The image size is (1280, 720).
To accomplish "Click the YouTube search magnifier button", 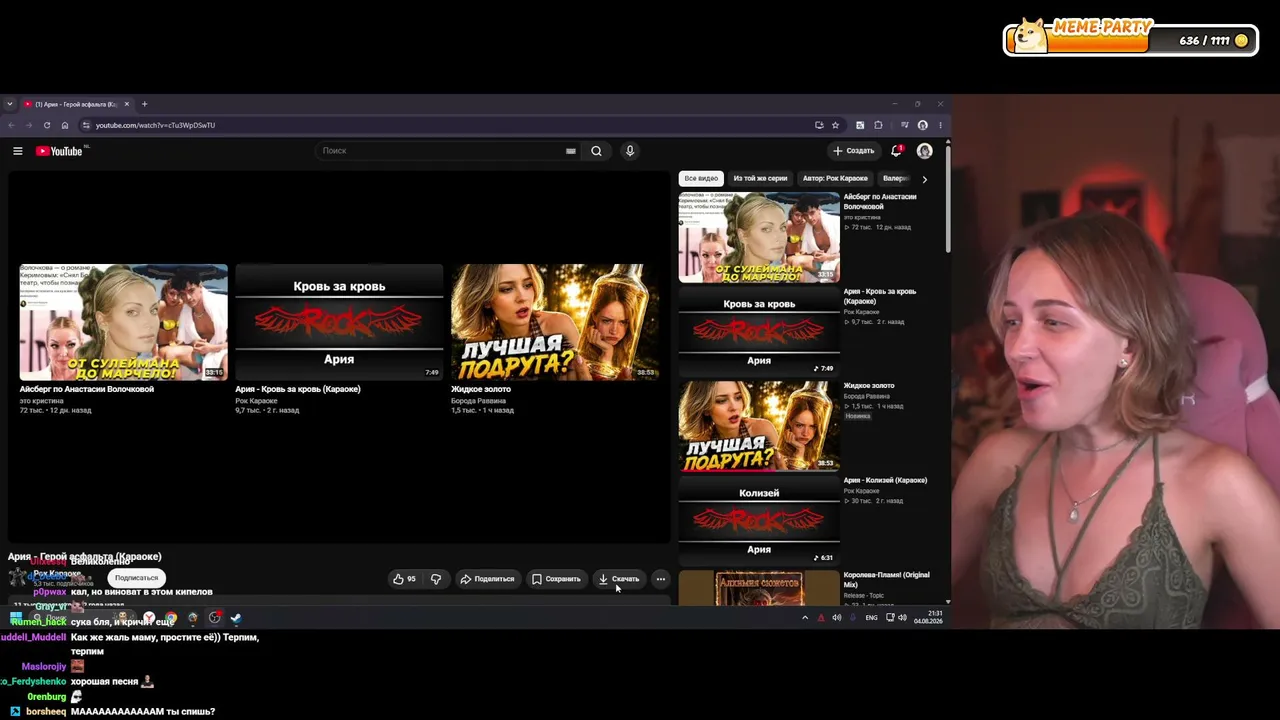I will (596, 151).
